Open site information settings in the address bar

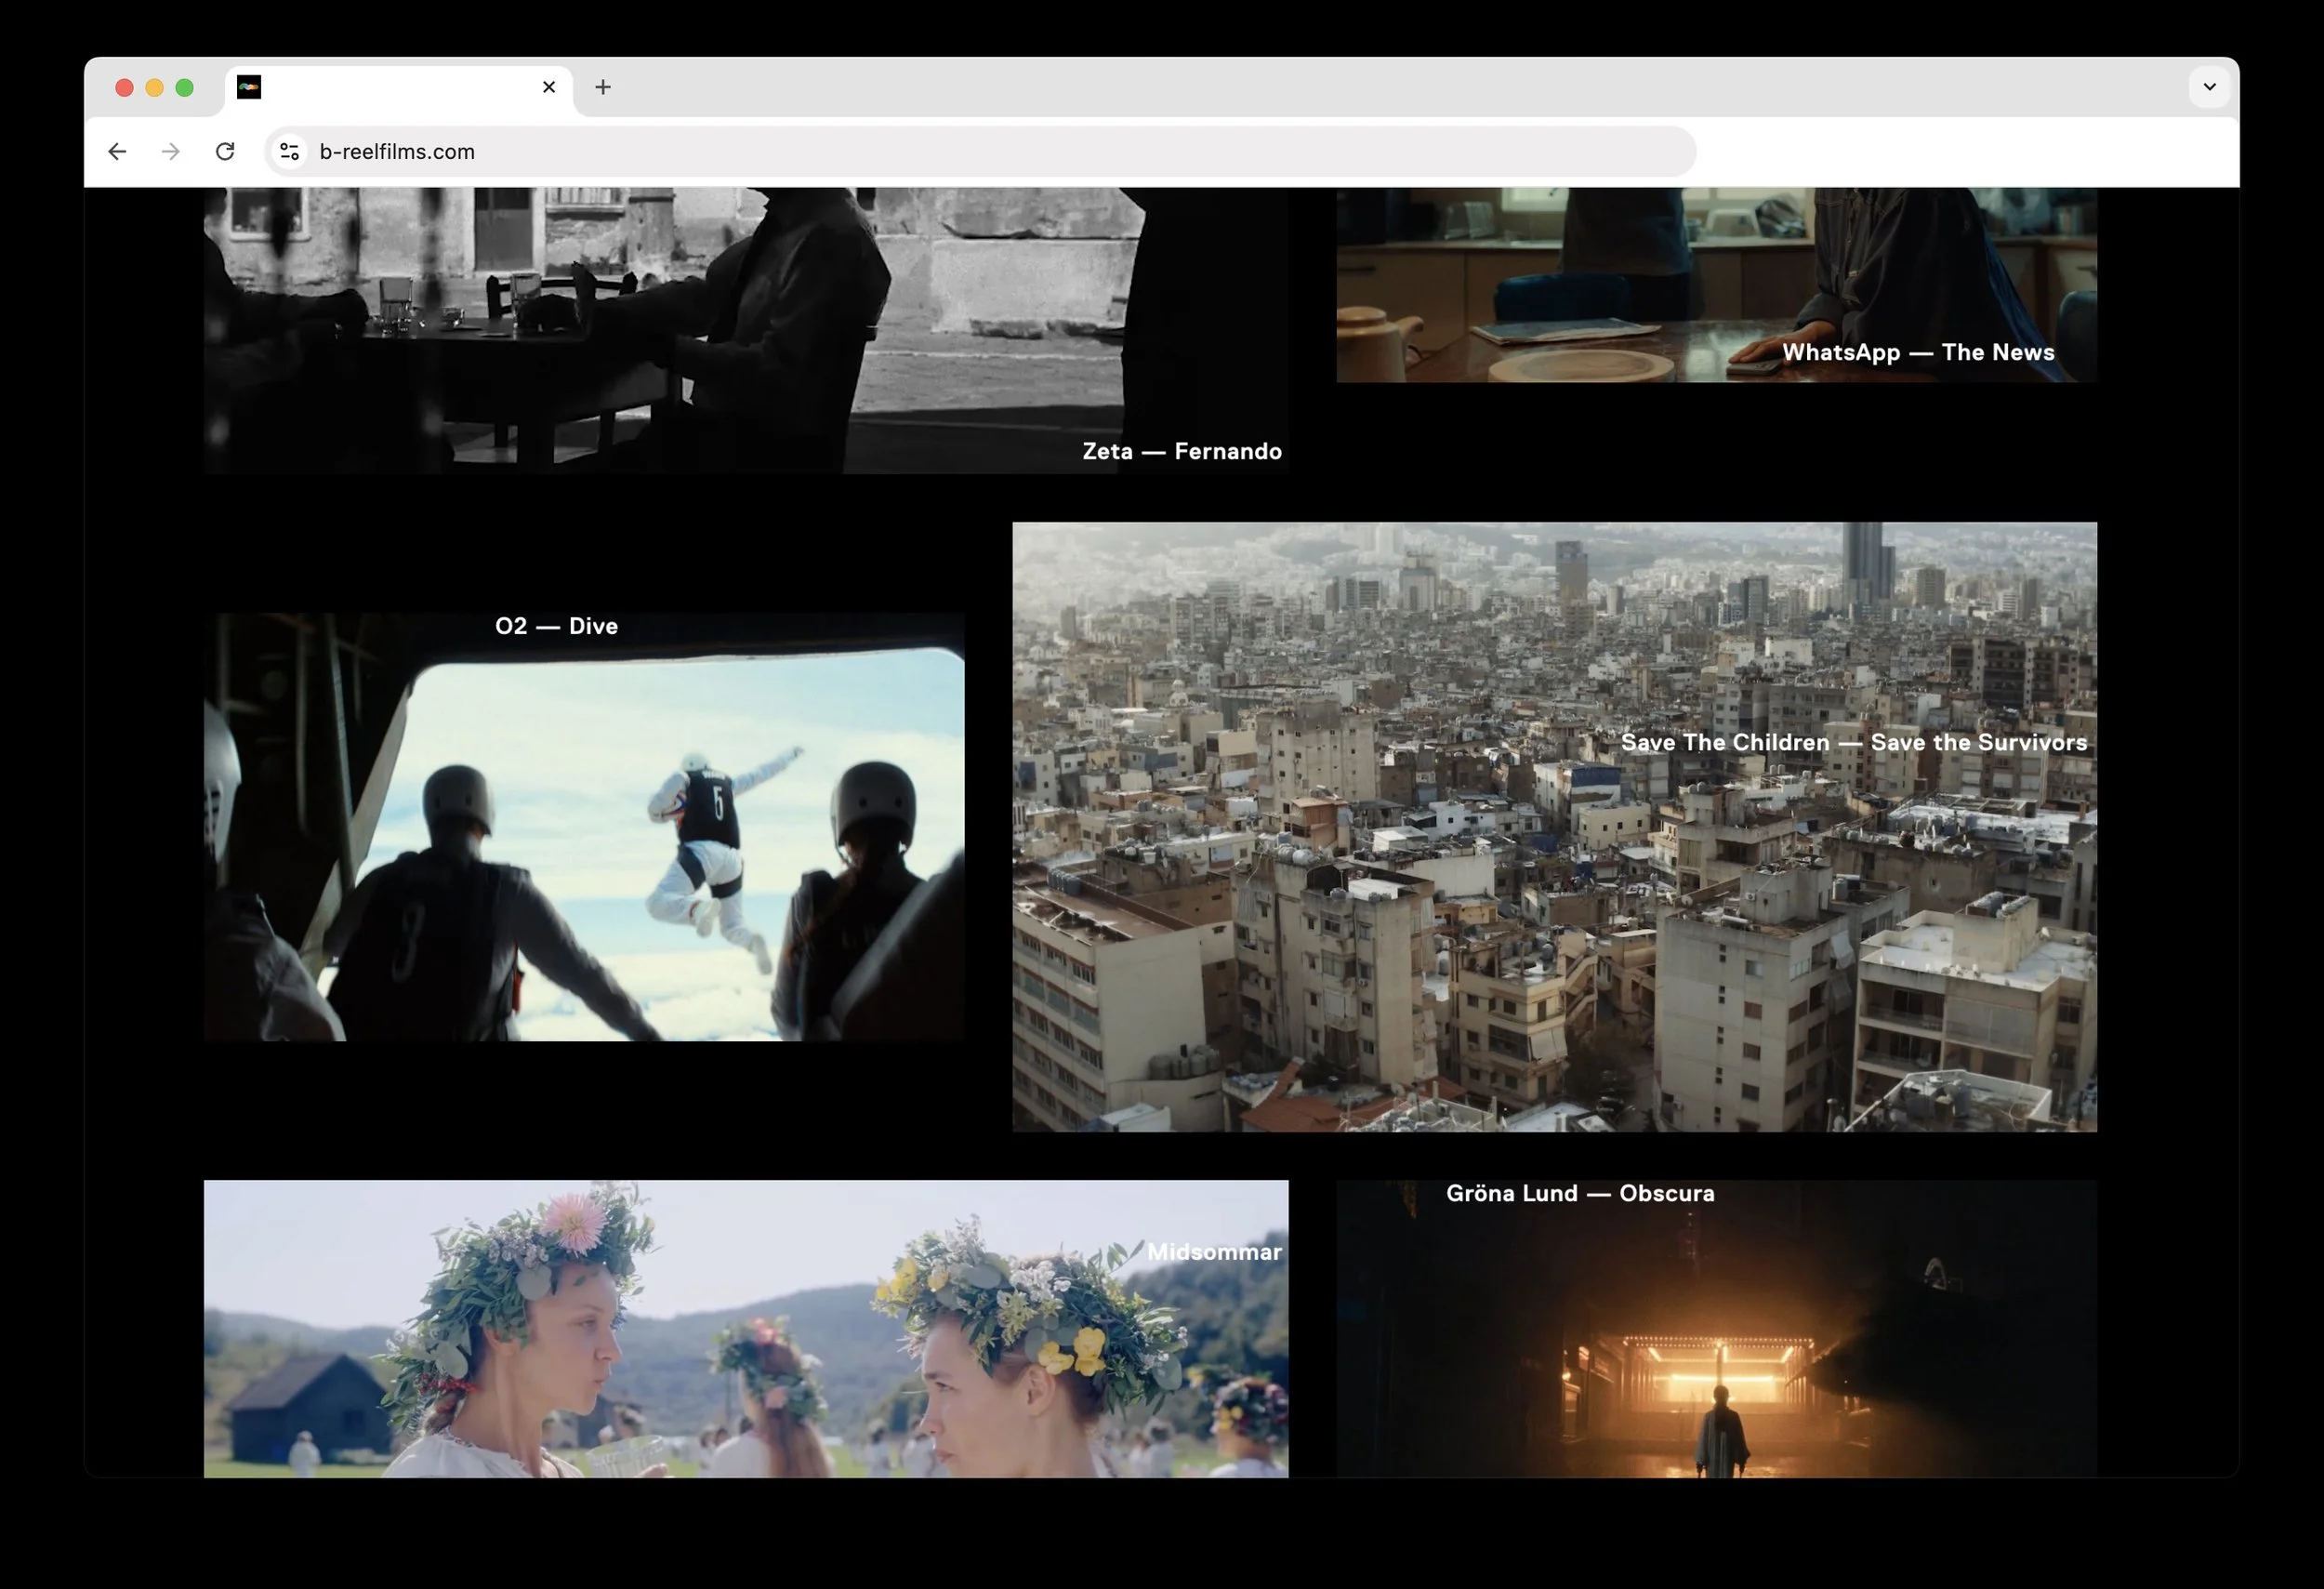[289, 151]
